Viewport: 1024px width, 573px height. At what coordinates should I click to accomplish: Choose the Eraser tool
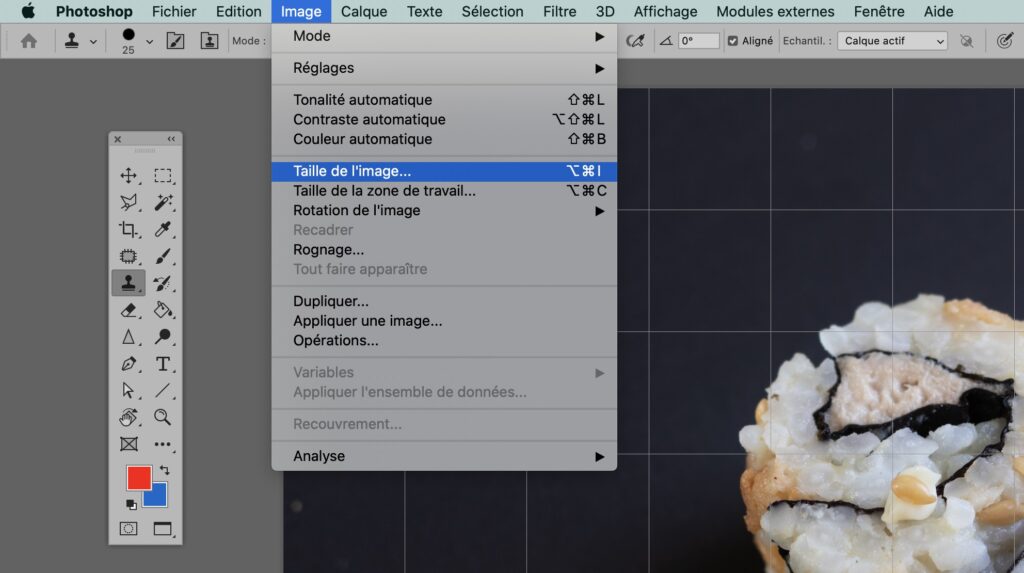128,310
